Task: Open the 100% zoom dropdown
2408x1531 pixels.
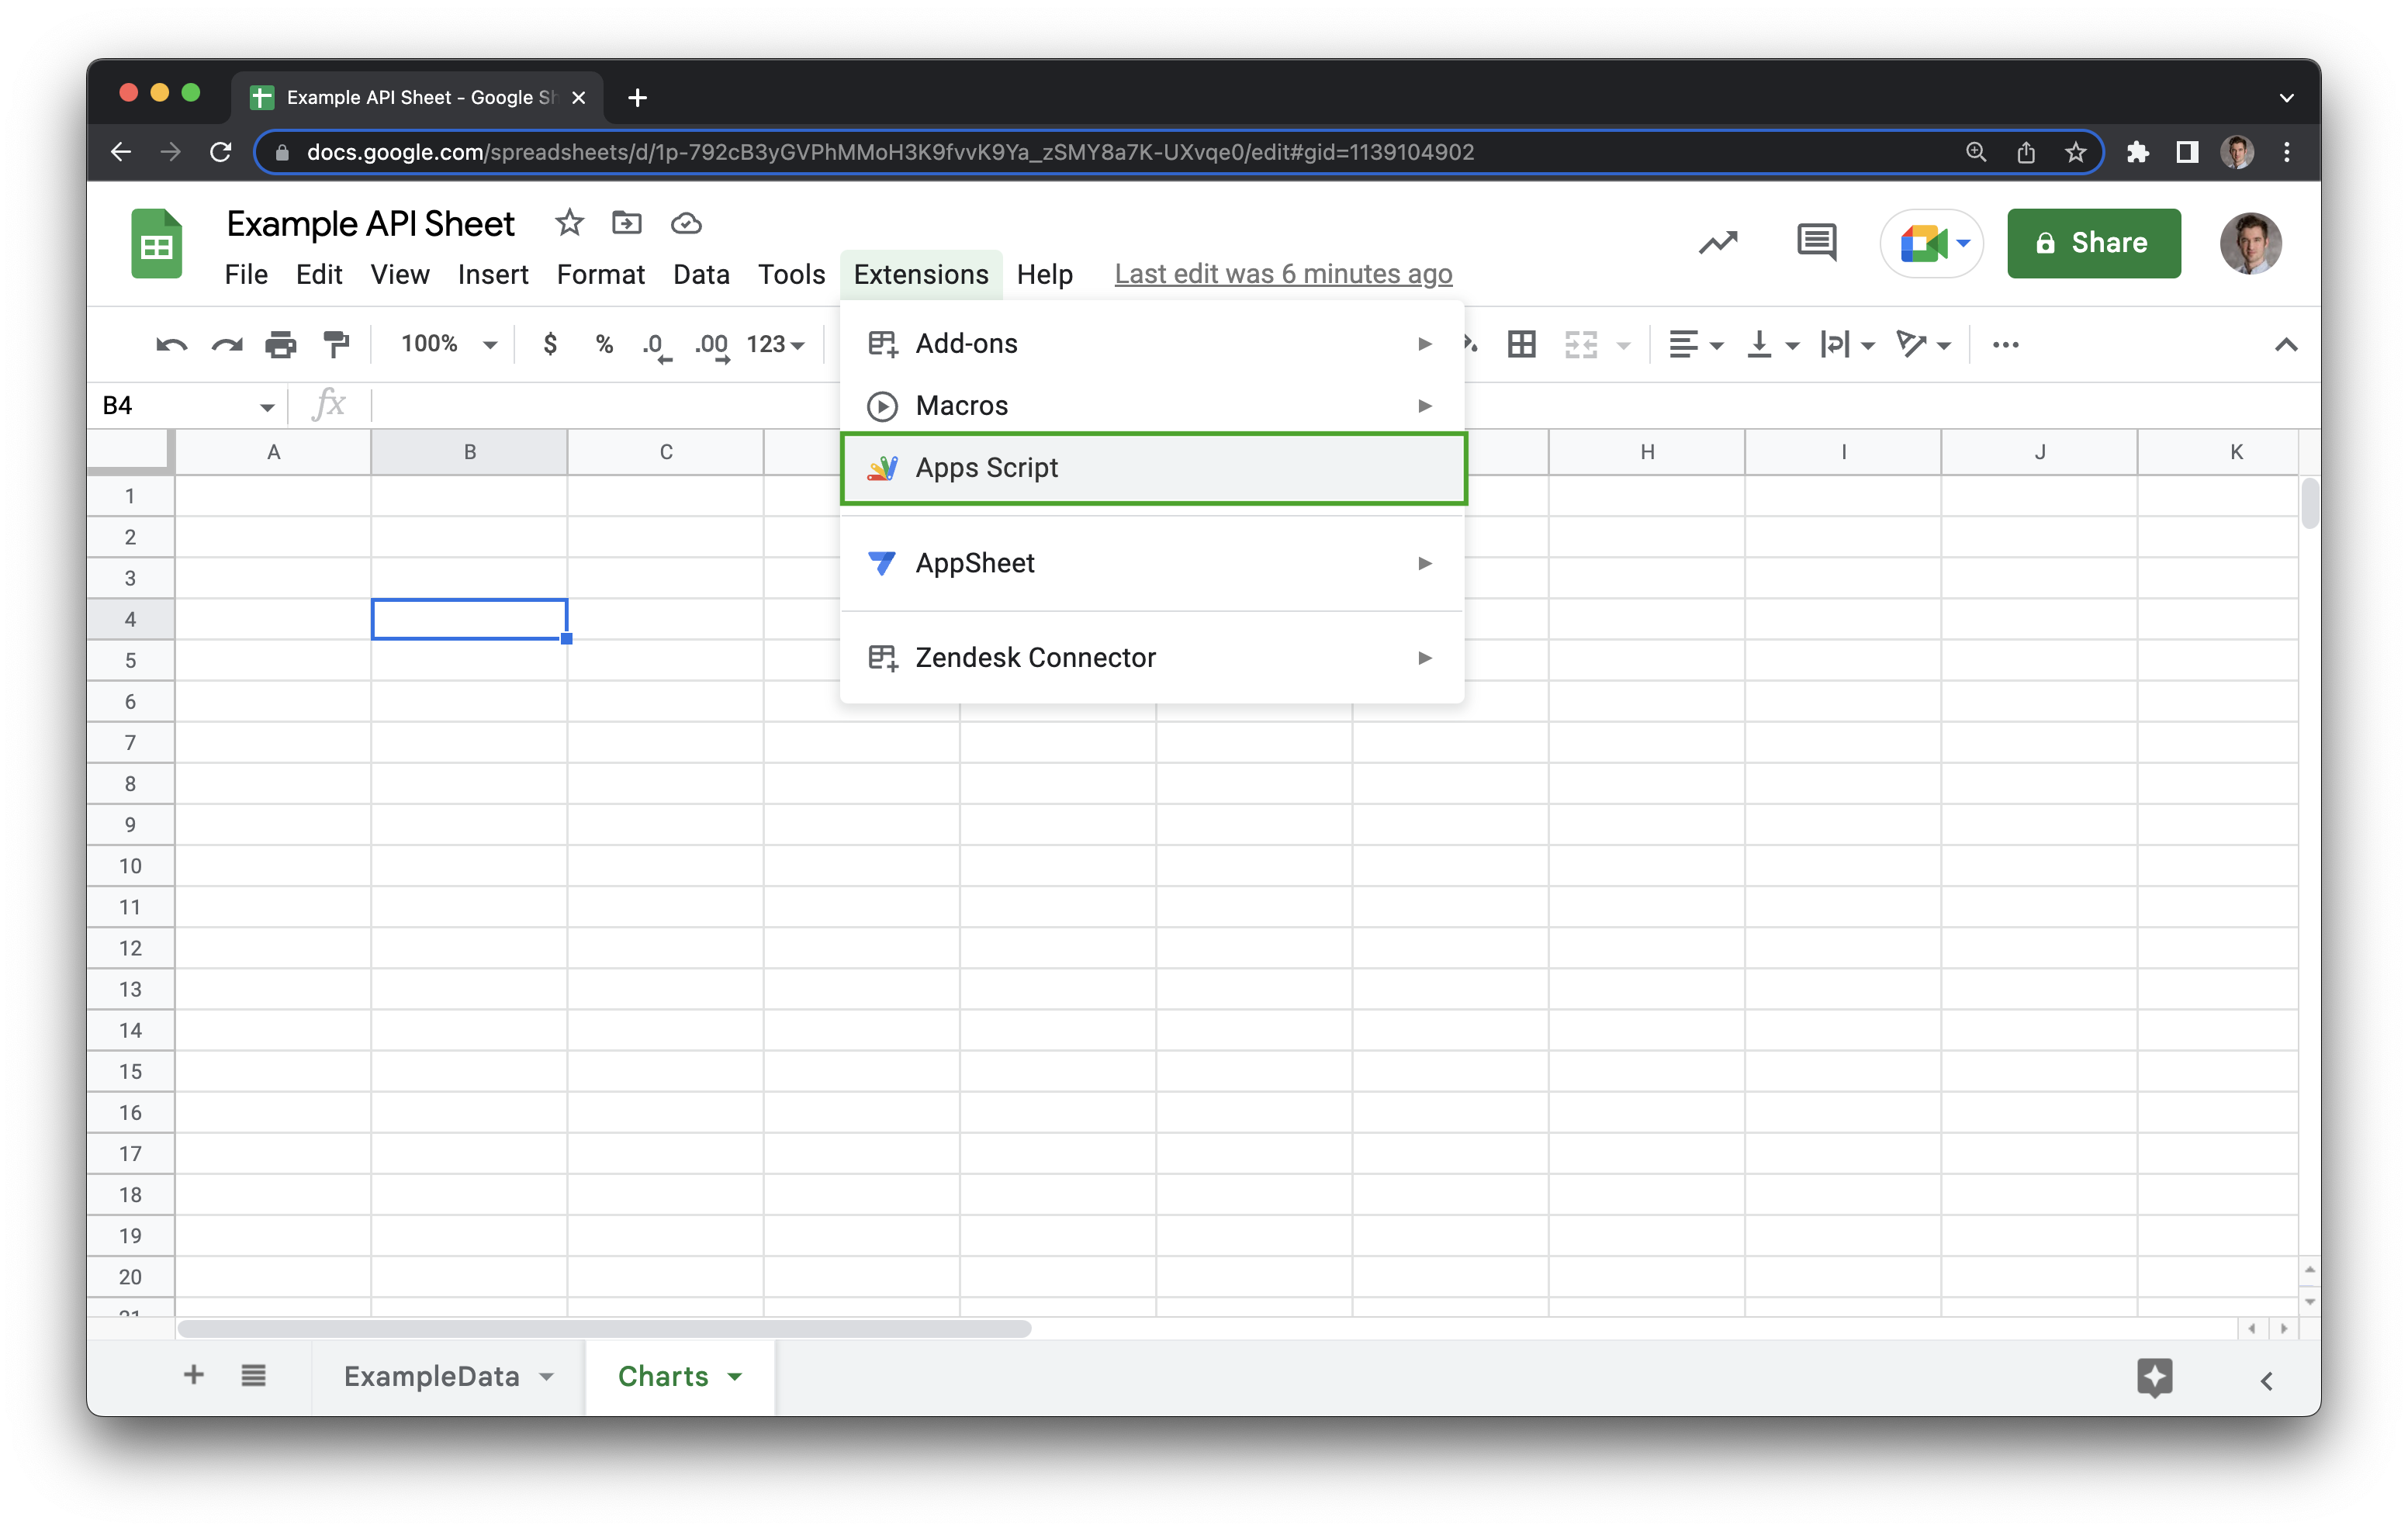Action: pyautogui.click(x=448, y=345)
